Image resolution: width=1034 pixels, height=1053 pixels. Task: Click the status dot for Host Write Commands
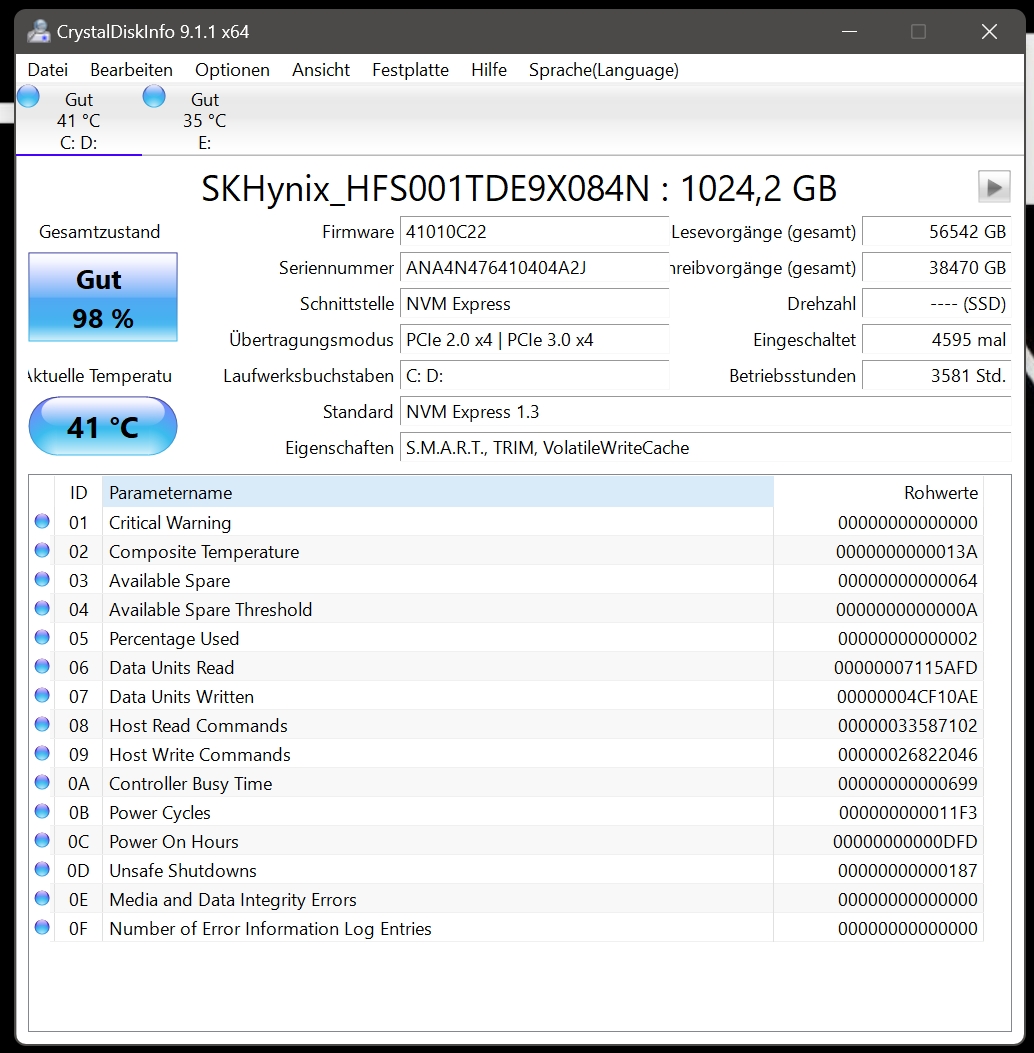42,753
